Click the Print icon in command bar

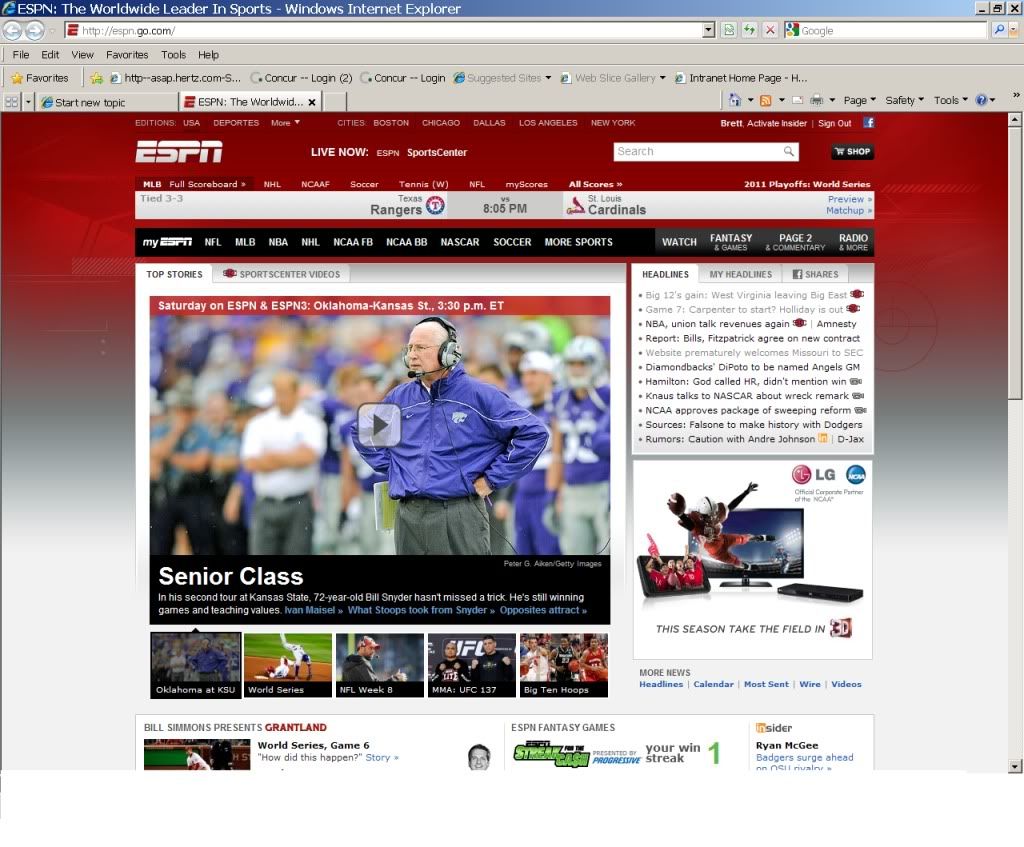tap(816, 100)
